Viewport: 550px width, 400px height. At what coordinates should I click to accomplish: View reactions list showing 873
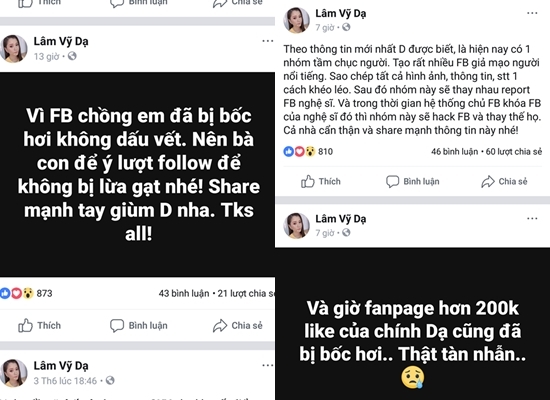pos(26,293)
